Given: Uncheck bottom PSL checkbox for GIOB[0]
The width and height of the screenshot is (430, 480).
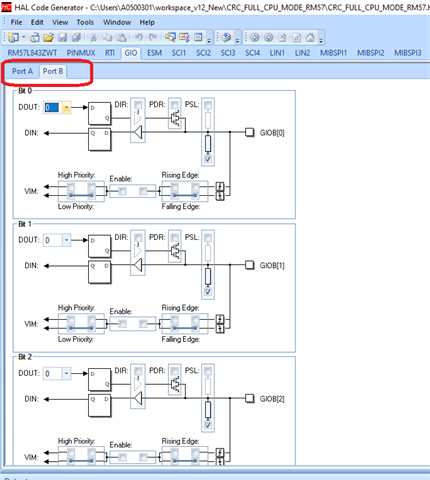Looking at the screenshot, I should click(208, 159).
